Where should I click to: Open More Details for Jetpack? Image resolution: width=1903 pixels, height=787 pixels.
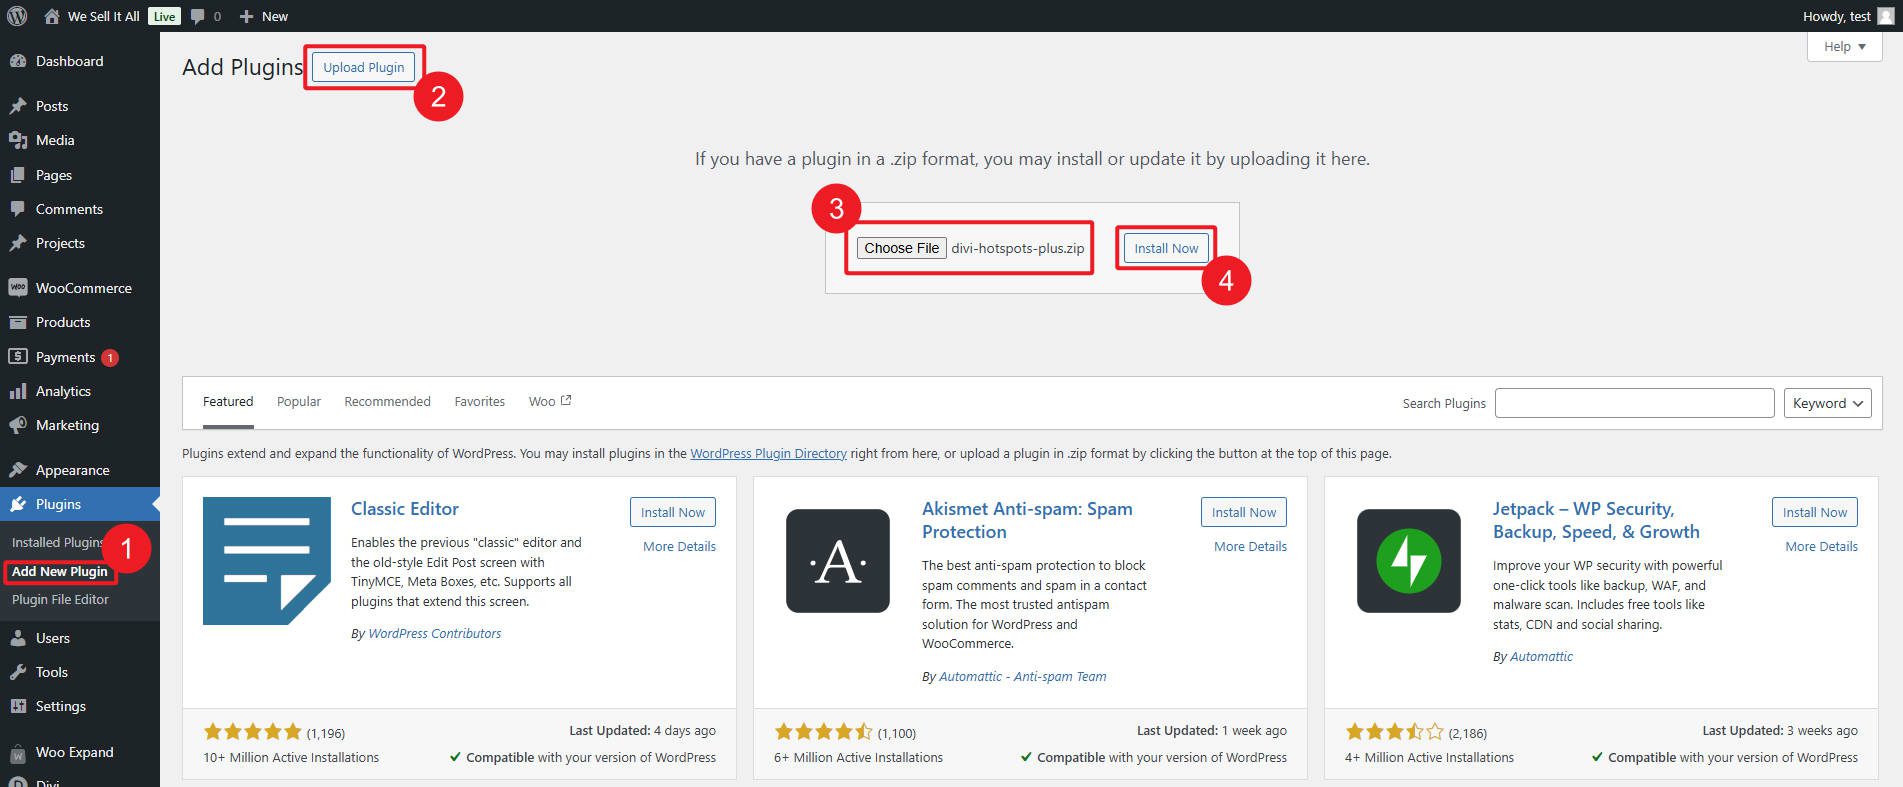[x=1821, y=546]
